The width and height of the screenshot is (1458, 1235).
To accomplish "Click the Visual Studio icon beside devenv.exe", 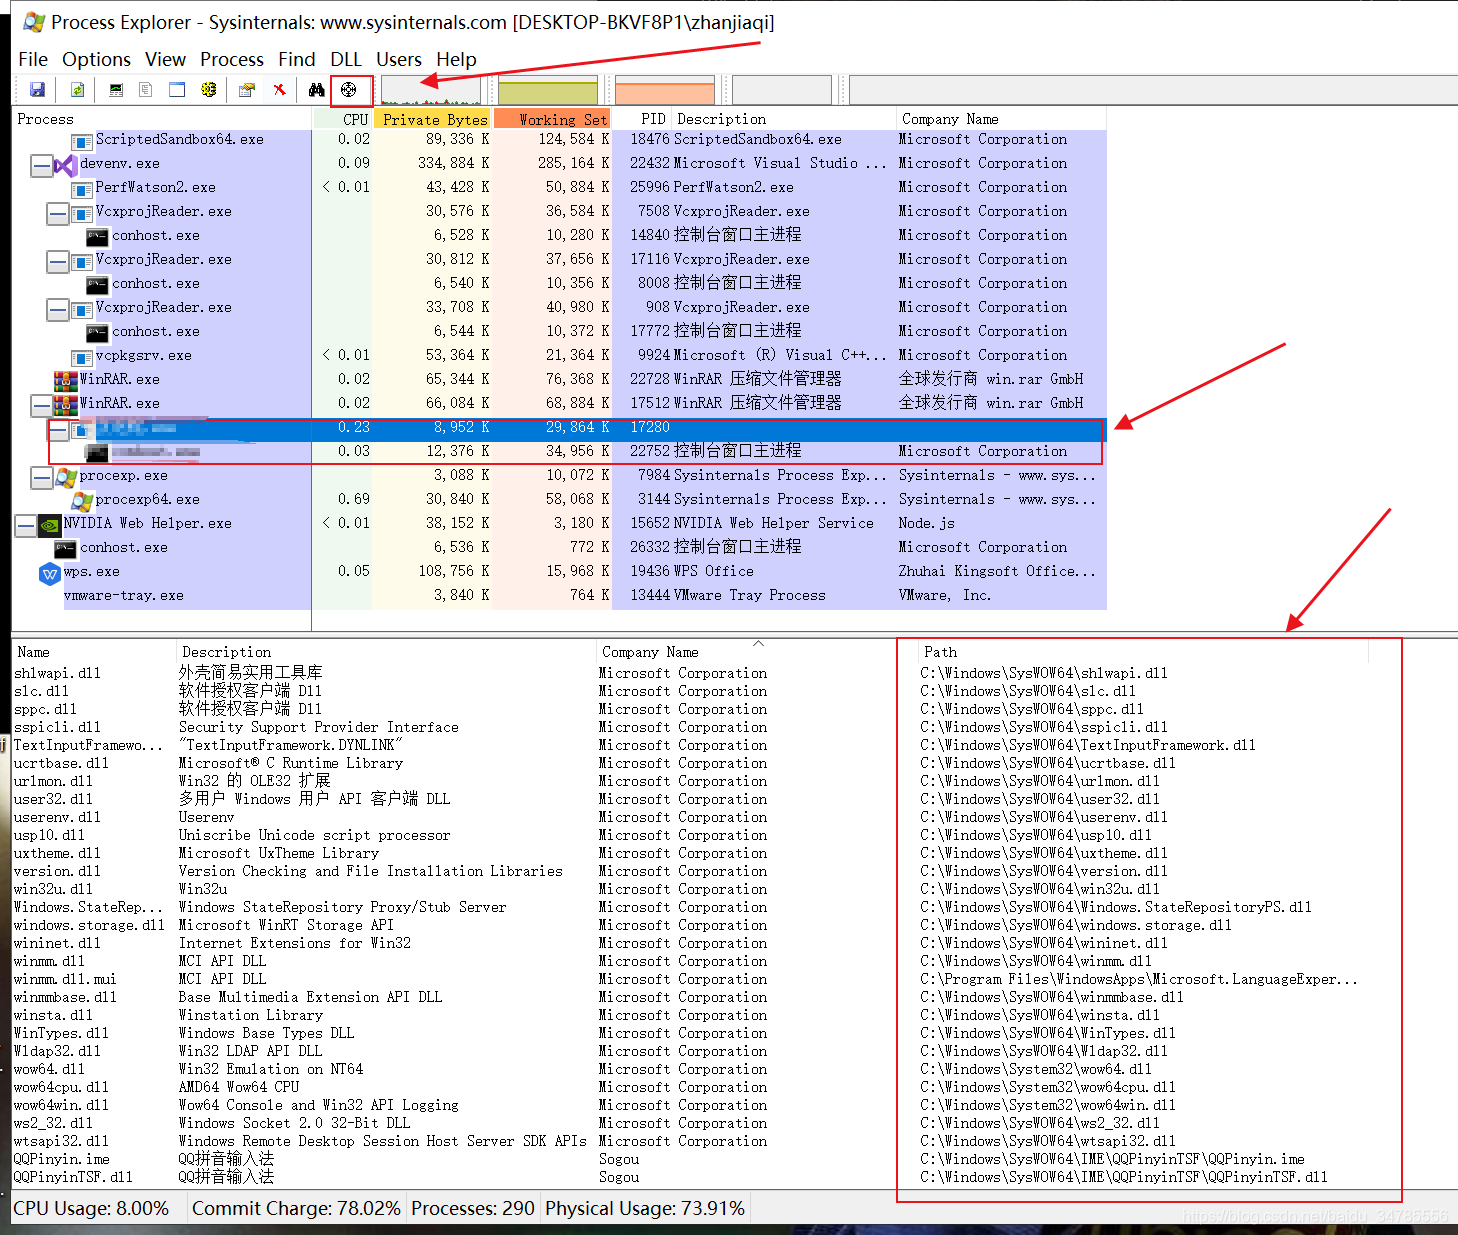I will tap(66, 164).
